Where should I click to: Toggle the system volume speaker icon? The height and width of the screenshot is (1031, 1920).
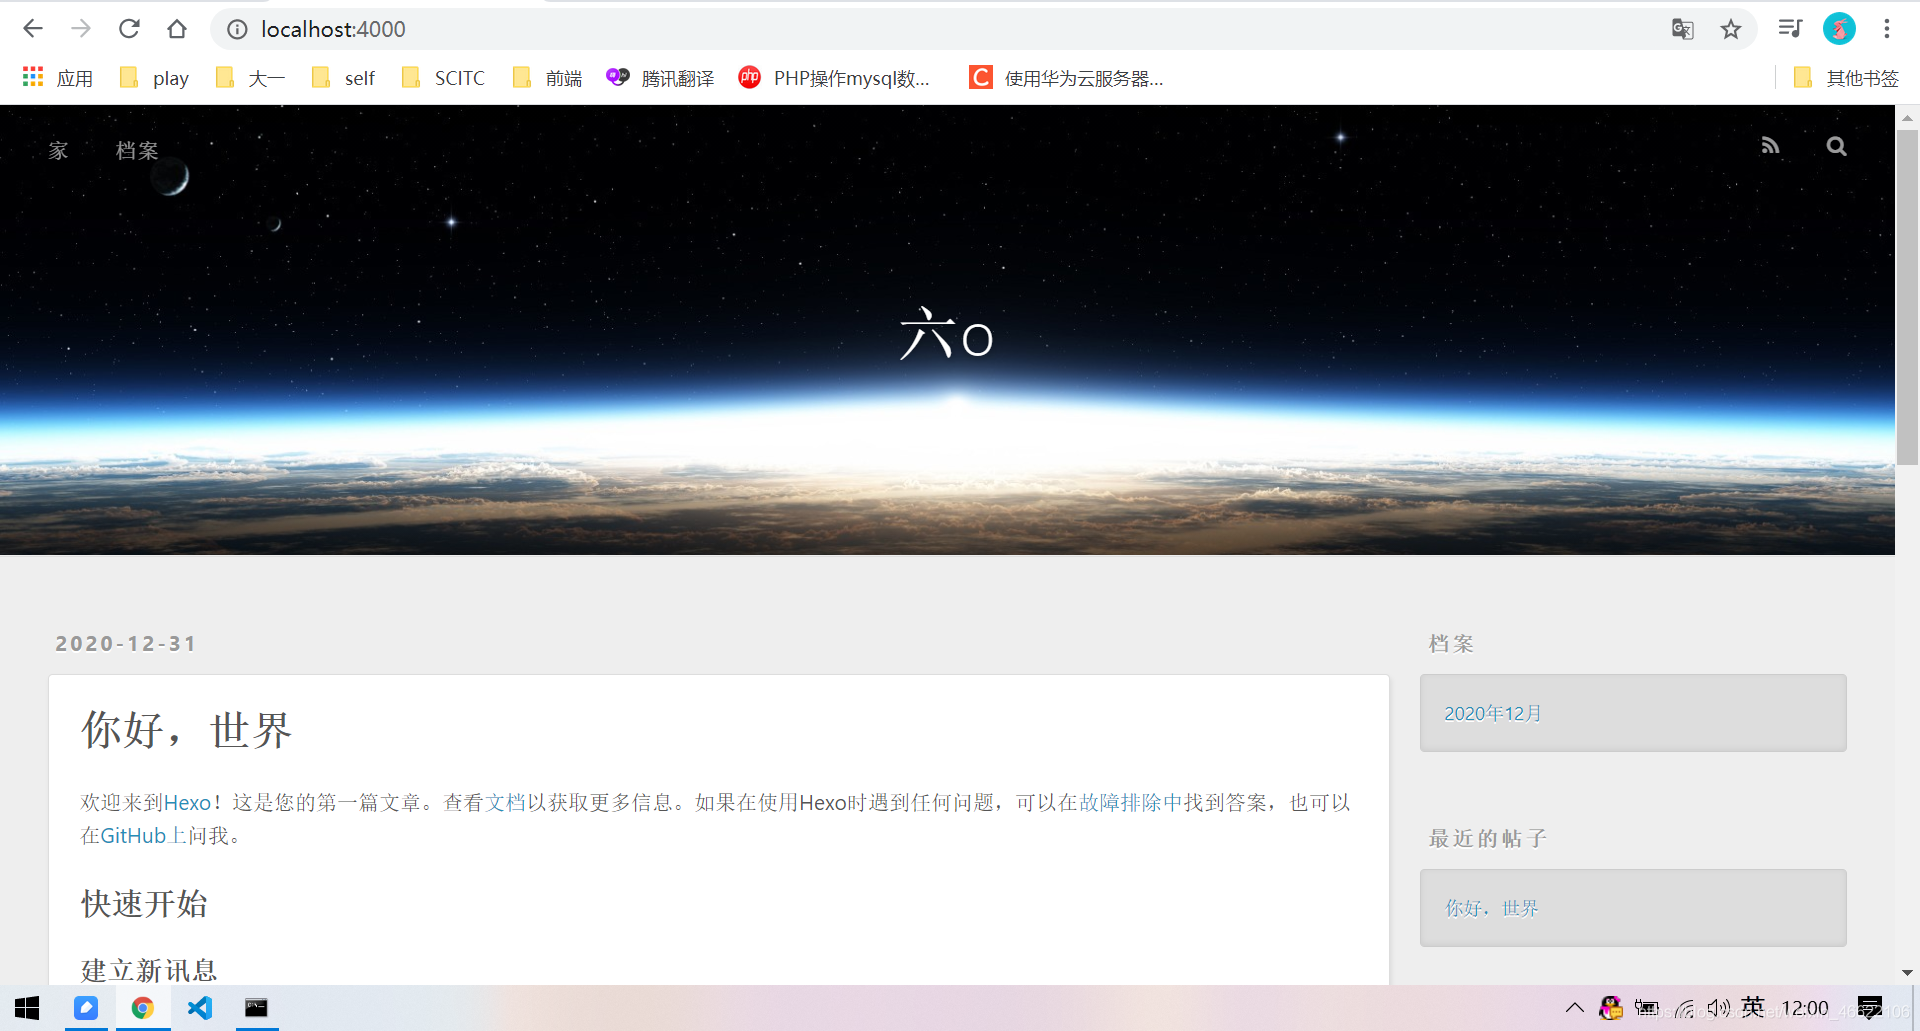point(1718,1008)
